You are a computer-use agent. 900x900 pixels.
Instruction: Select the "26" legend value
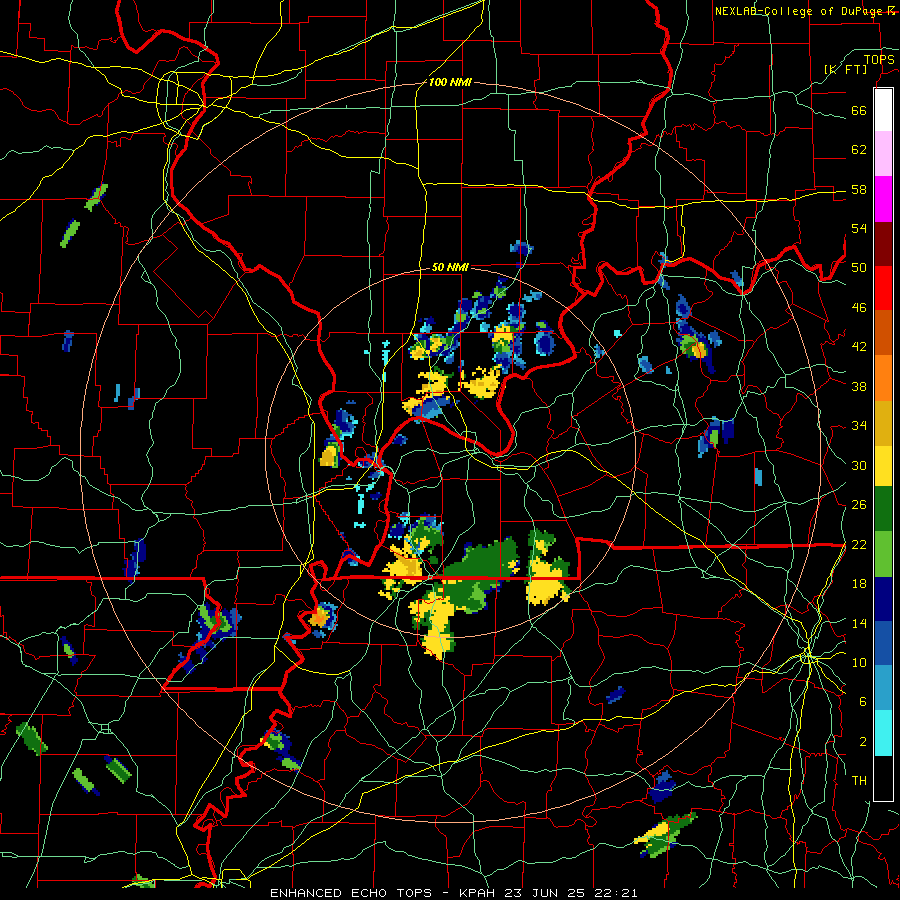(x=859, y=505)
